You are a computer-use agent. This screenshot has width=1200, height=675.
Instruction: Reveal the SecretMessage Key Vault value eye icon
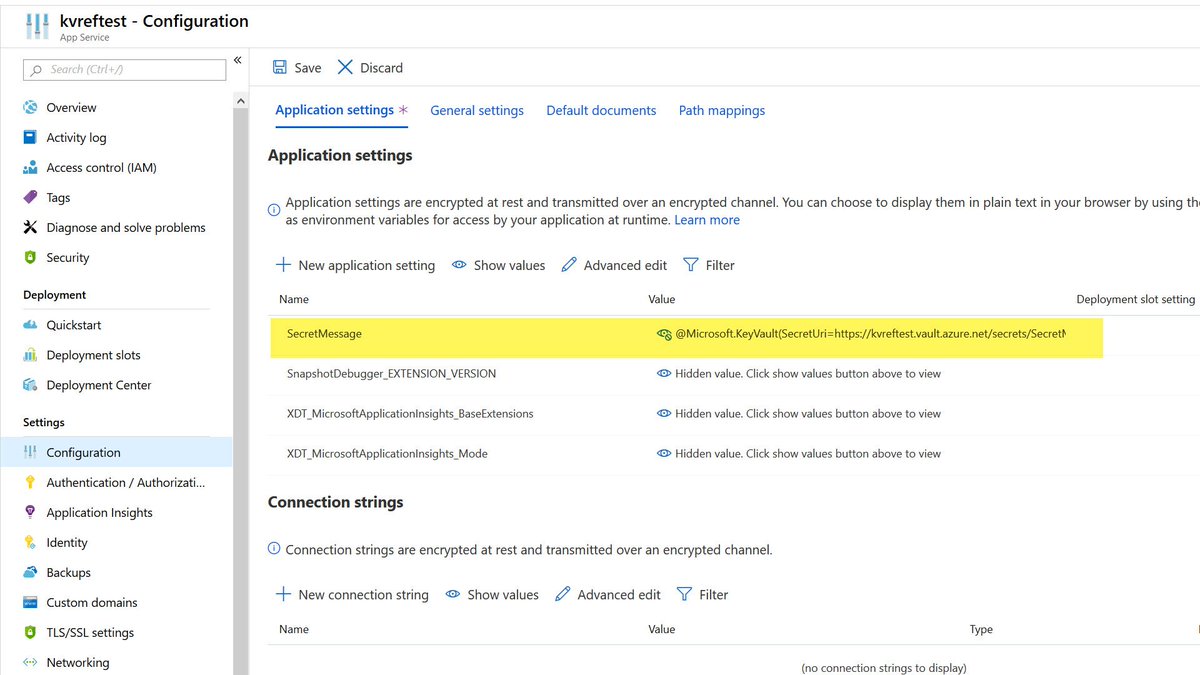click(664, 334)
